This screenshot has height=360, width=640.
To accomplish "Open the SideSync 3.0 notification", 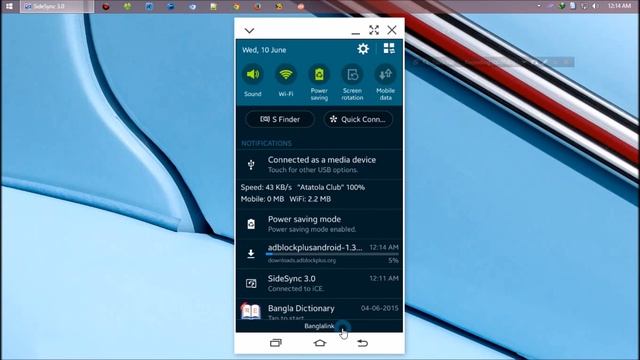I will [319, 283].
